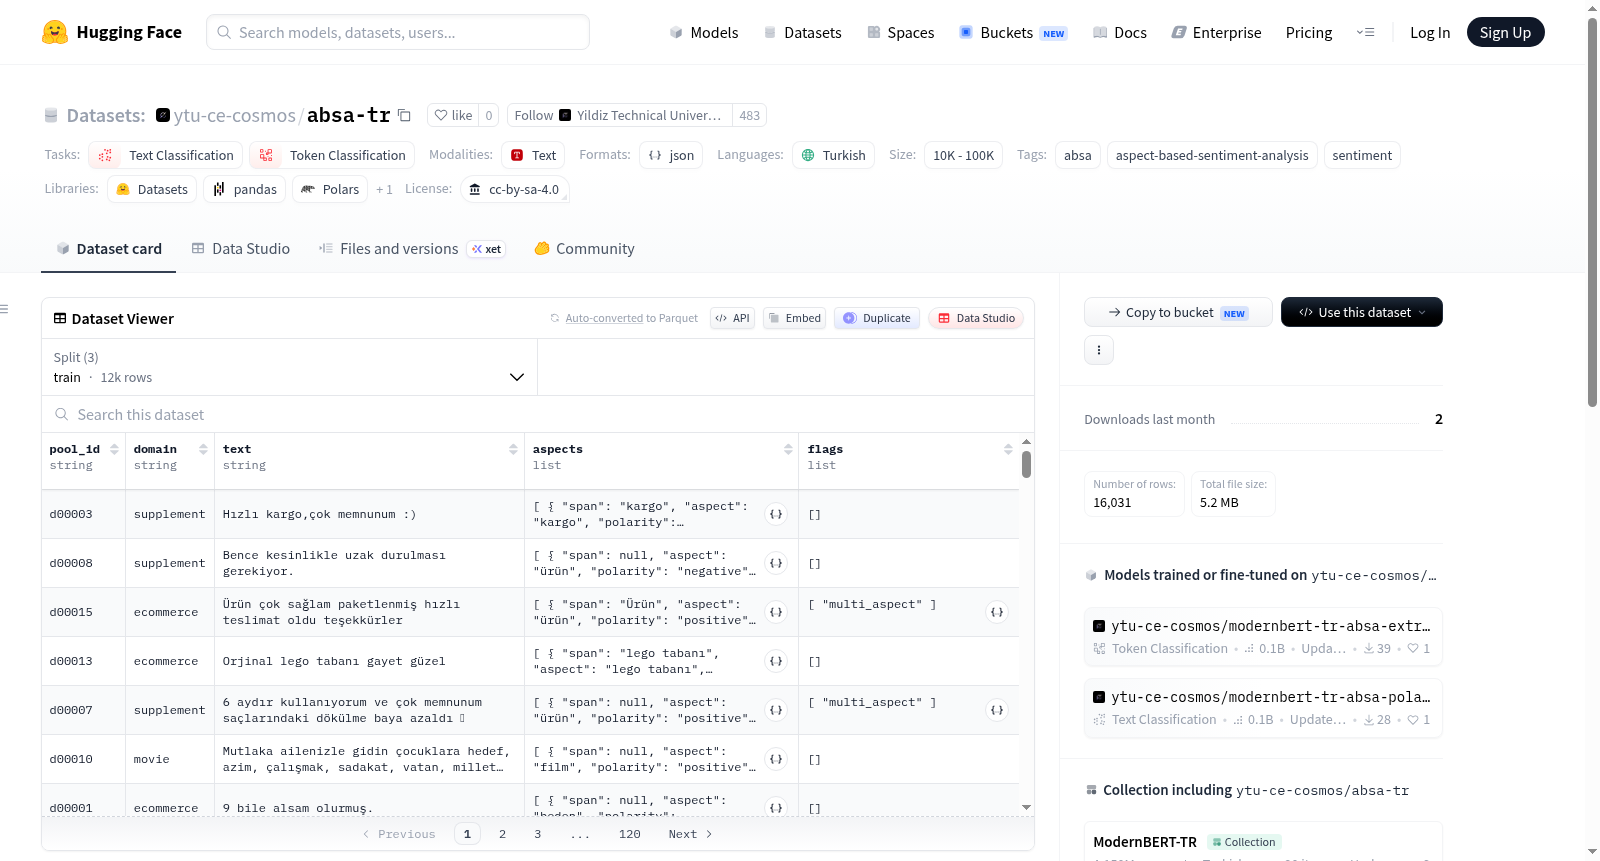Expand aspects JSON in row d00007
This screenshot has height=861, width=1600.
(x=776, y=710)
